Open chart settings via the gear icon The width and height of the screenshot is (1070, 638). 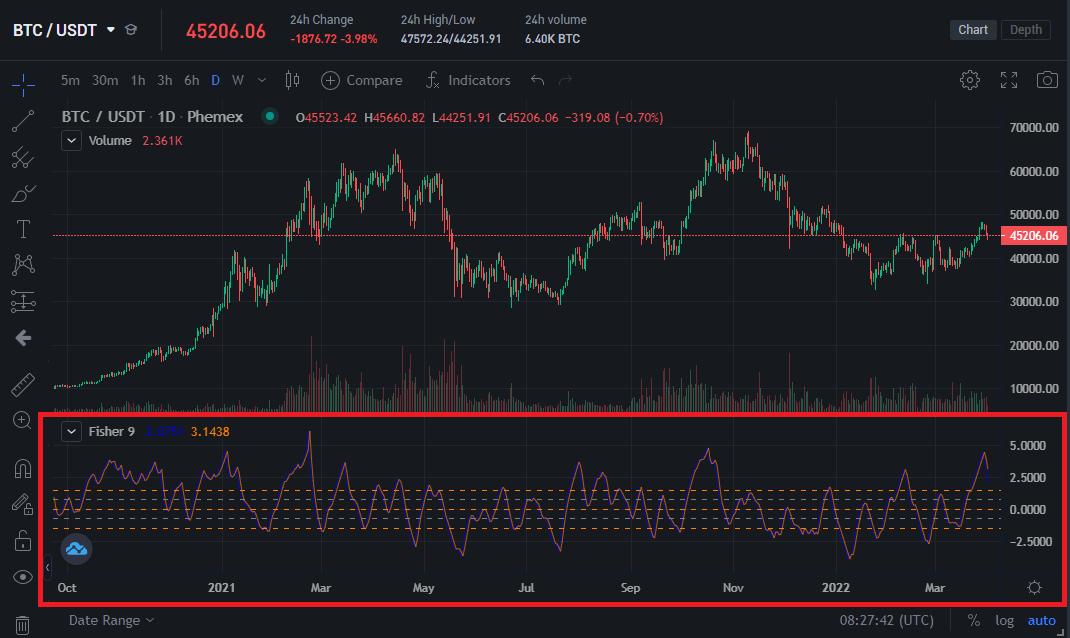(969, 80)
